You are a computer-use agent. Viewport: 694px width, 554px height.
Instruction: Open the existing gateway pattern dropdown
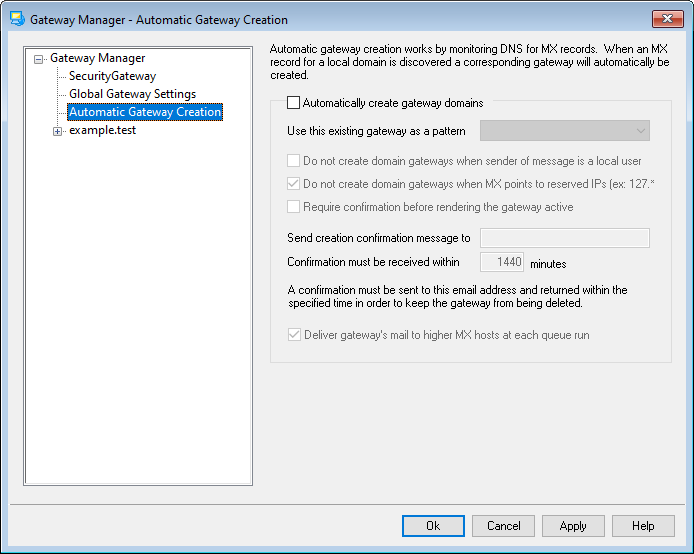point(565,131)
